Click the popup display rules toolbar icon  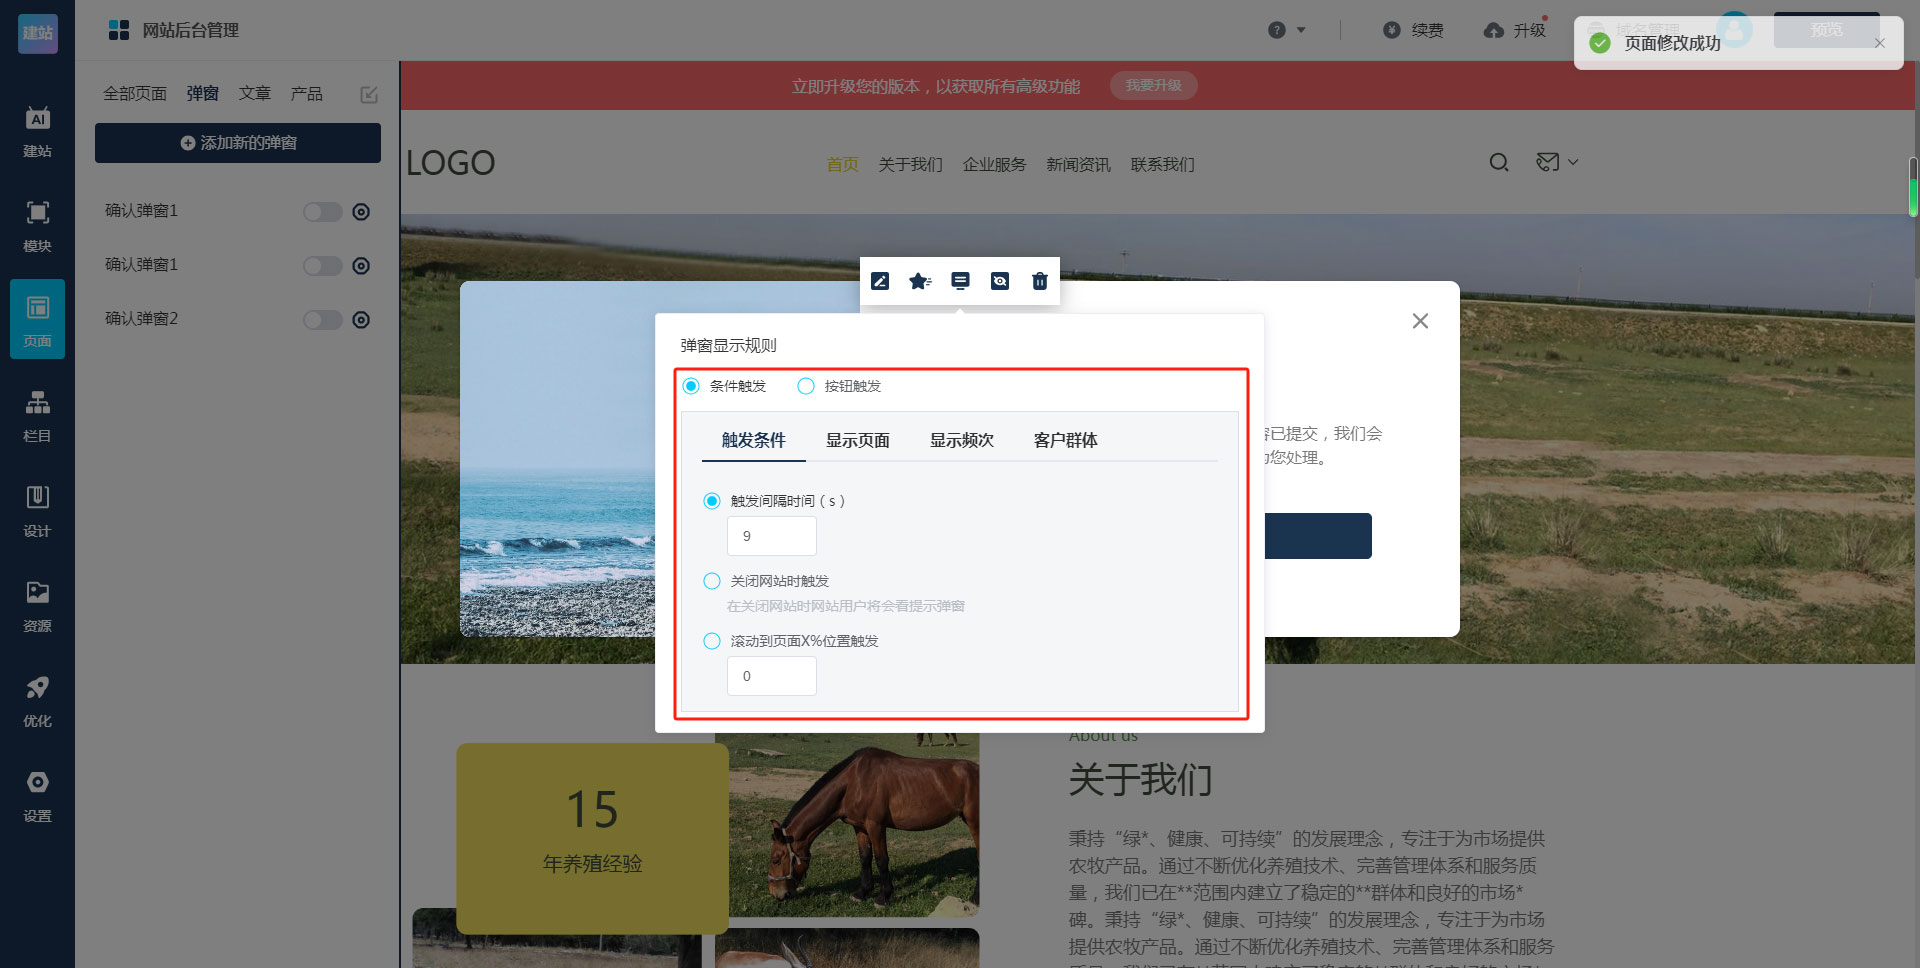coord(960,281)
